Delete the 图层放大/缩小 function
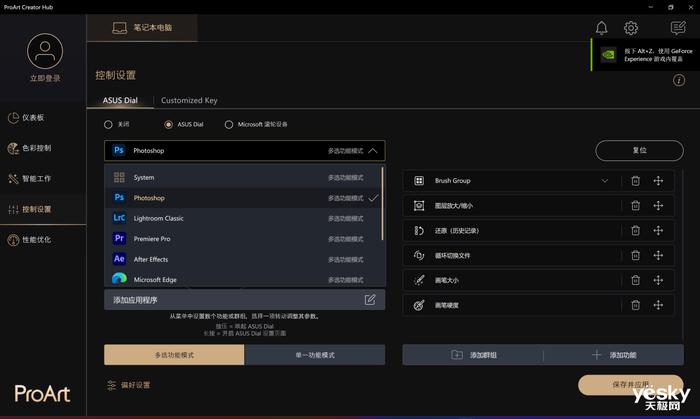The width and height of the screenshot is (700, 419). (x=635, y=206)
